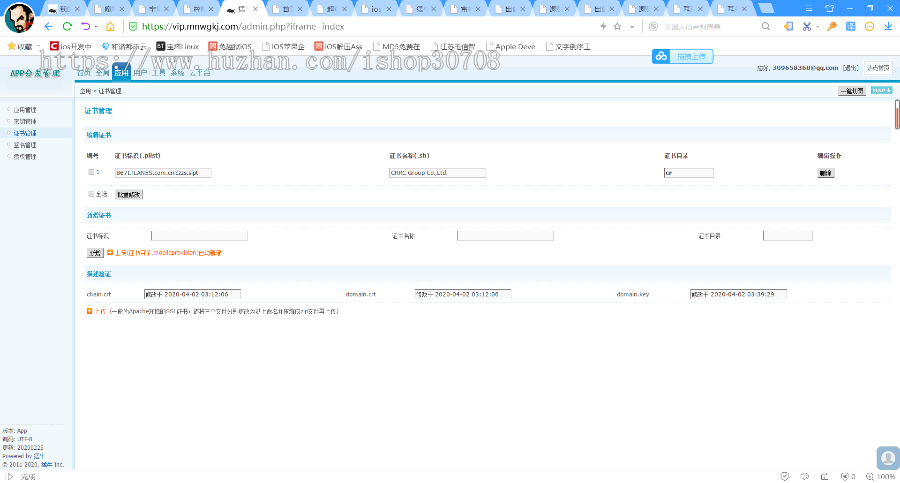Click the orange upload link under chain.crt

(100, 311)
